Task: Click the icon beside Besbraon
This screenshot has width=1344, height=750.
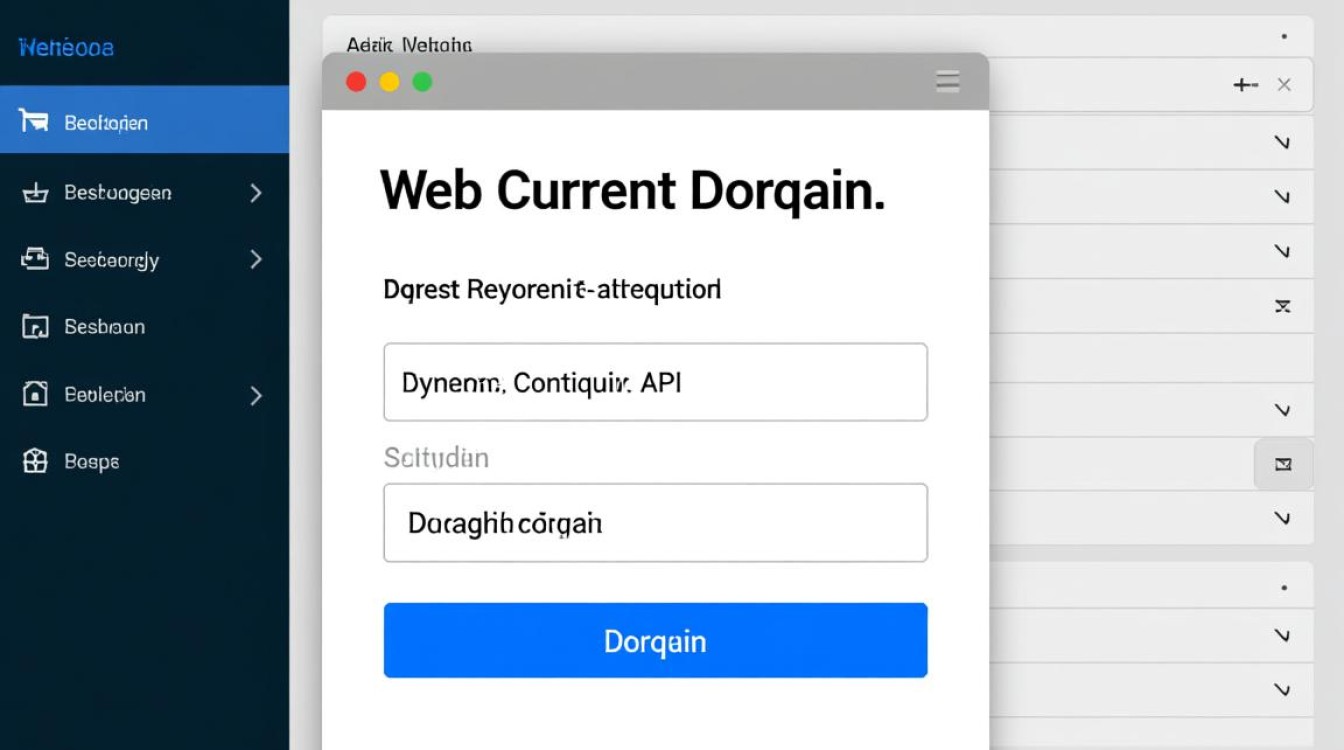Action: tap(35, 327)
